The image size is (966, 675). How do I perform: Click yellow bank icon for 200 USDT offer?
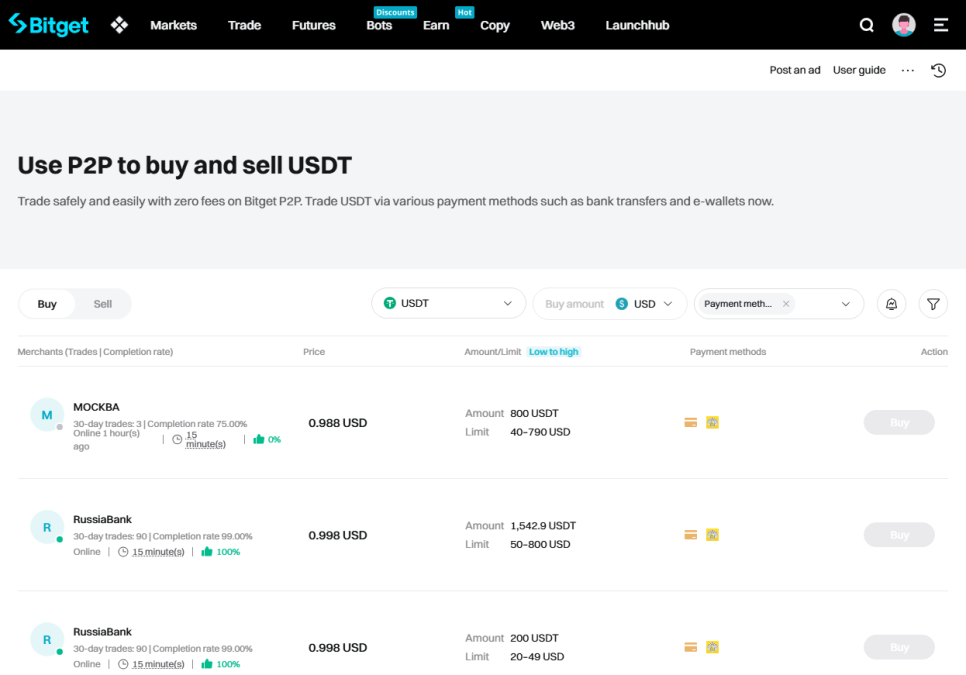[712, 647]
